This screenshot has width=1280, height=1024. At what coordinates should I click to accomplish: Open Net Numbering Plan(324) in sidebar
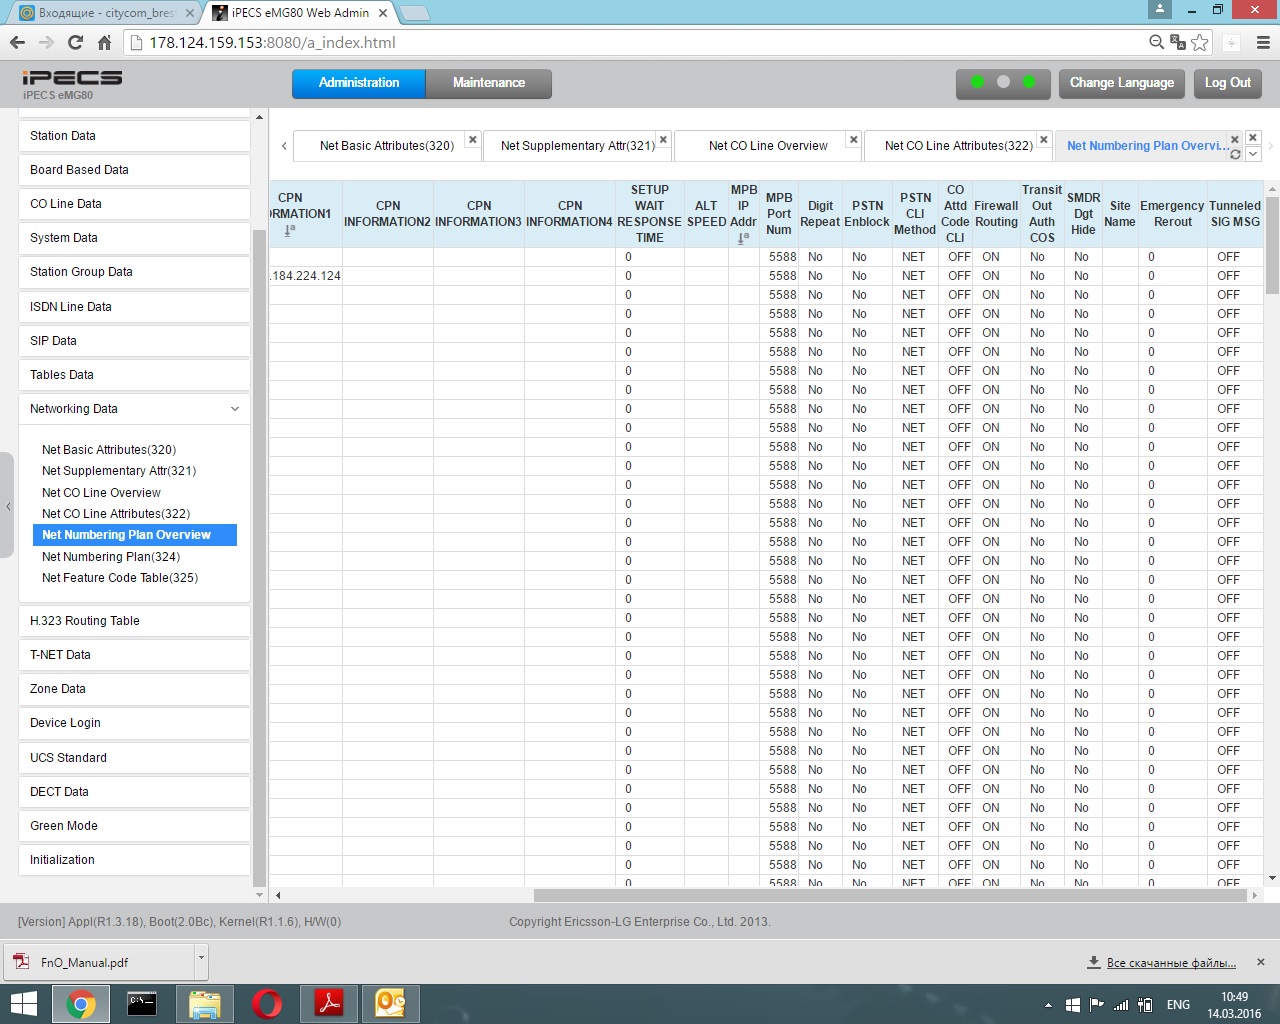pos(111,557)
